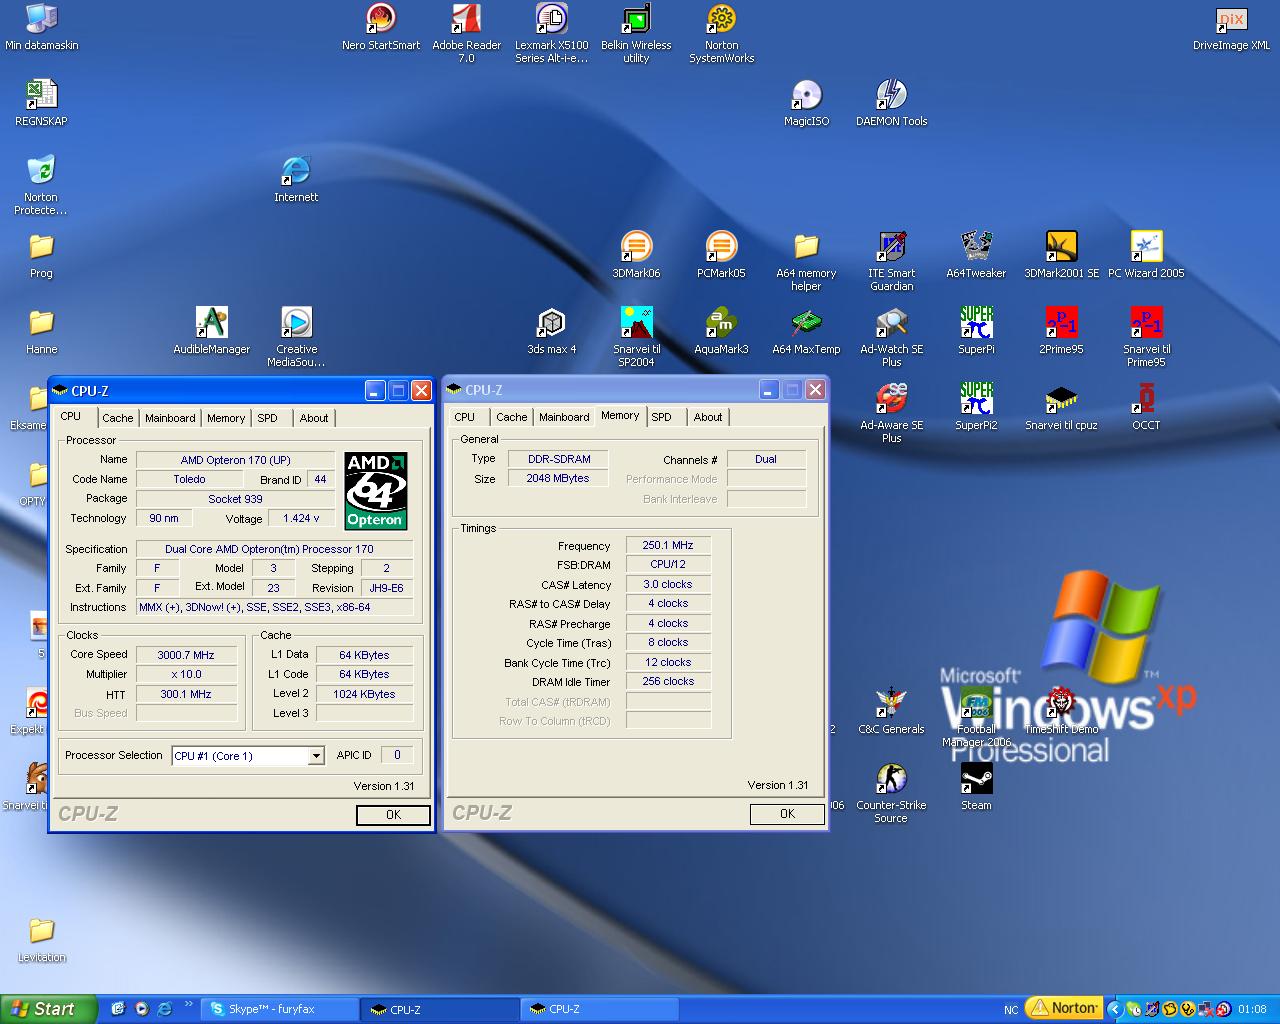Click the system clock showing 01:08
Viewport: 1280px width, 1024px height.
(1252, 1009)
